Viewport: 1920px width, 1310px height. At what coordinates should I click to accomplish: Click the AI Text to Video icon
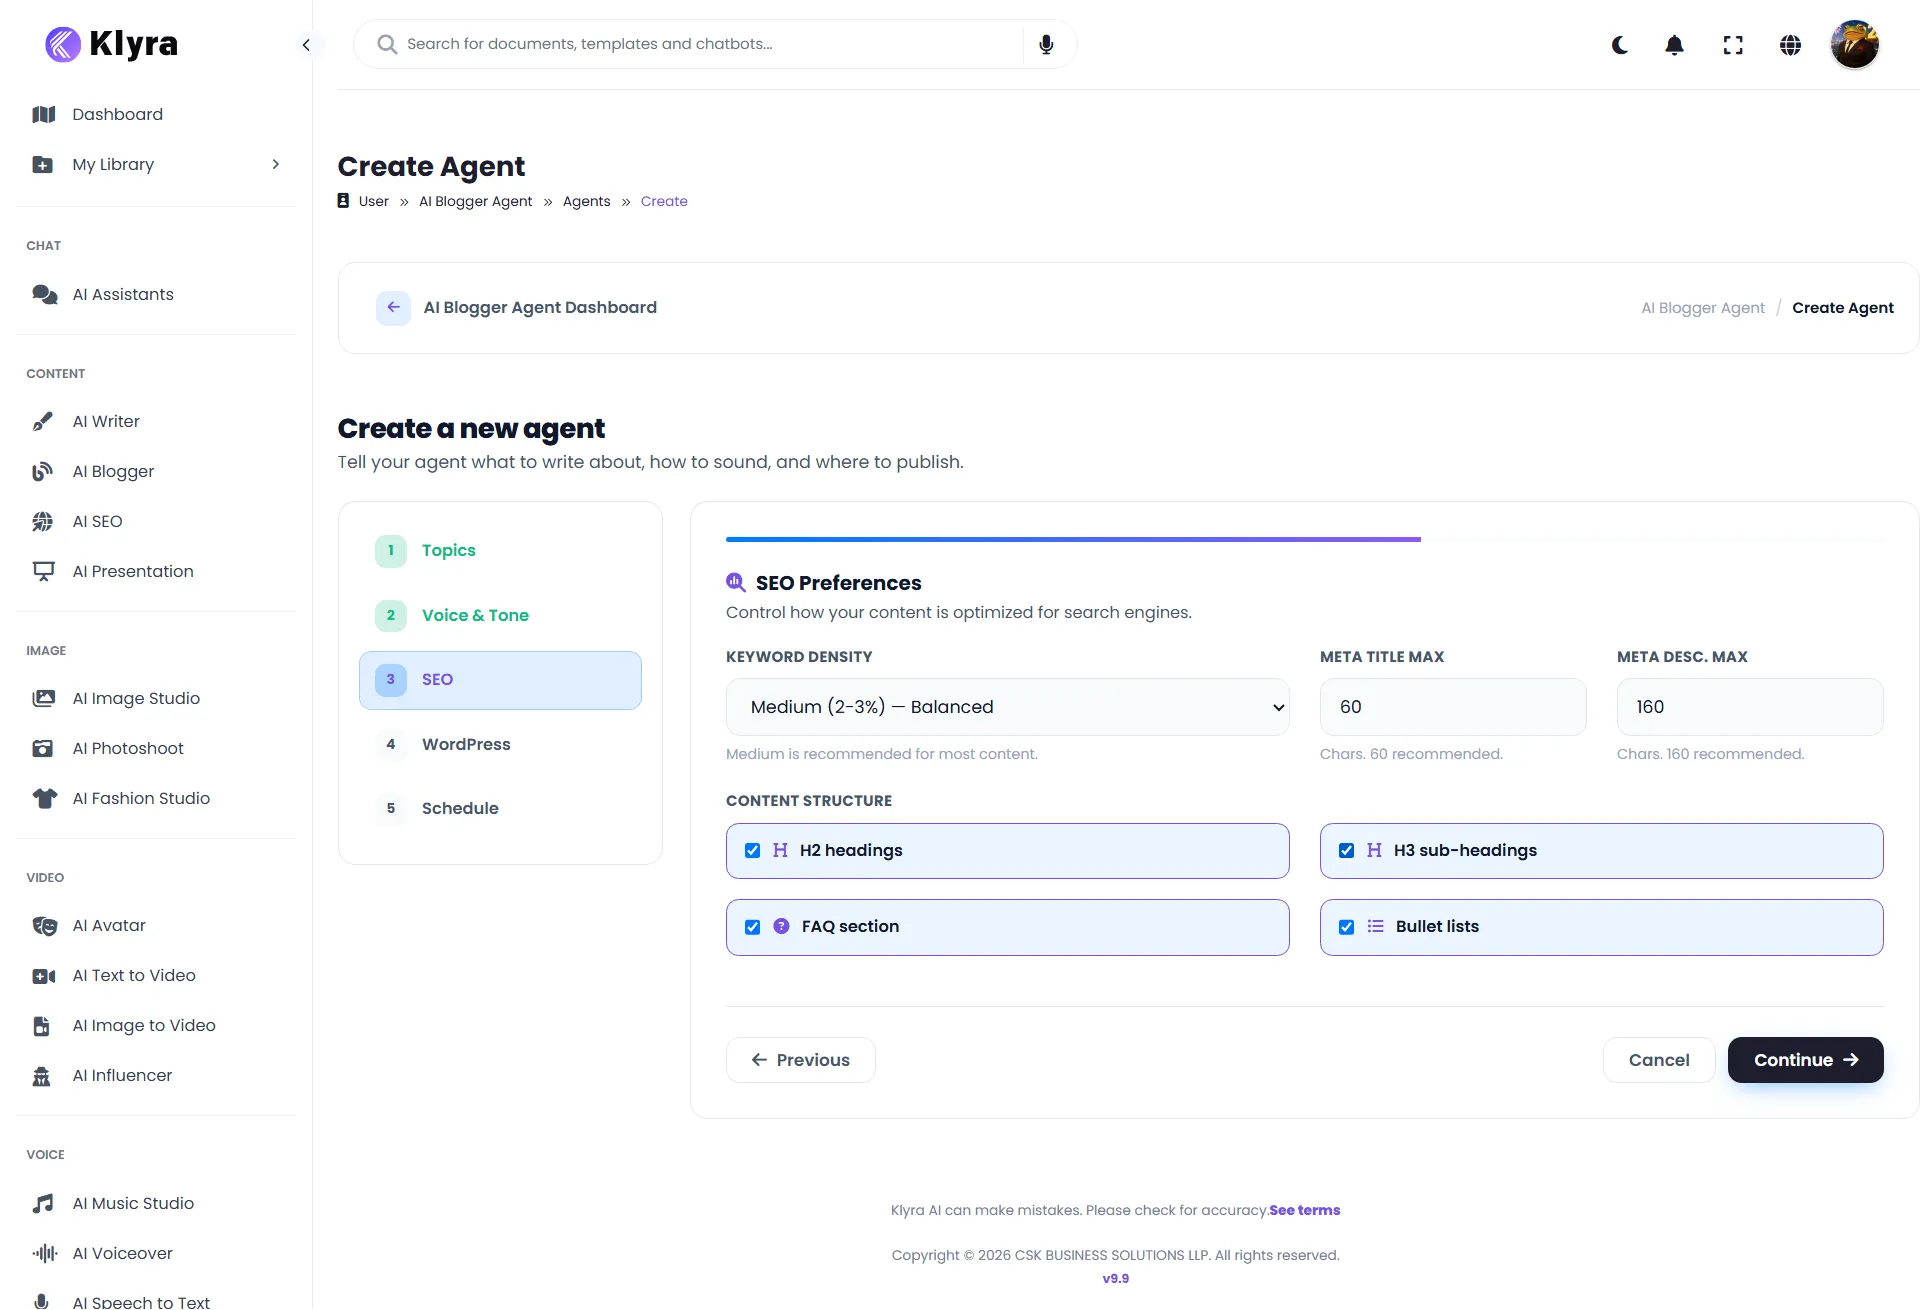(x=44, y=975)
